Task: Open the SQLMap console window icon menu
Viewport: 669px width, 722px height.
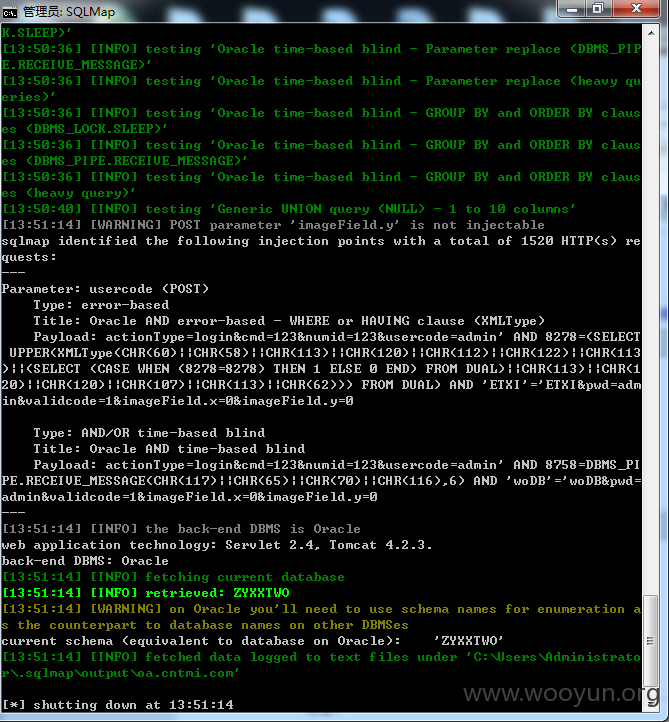Action: tap(9, 12)
